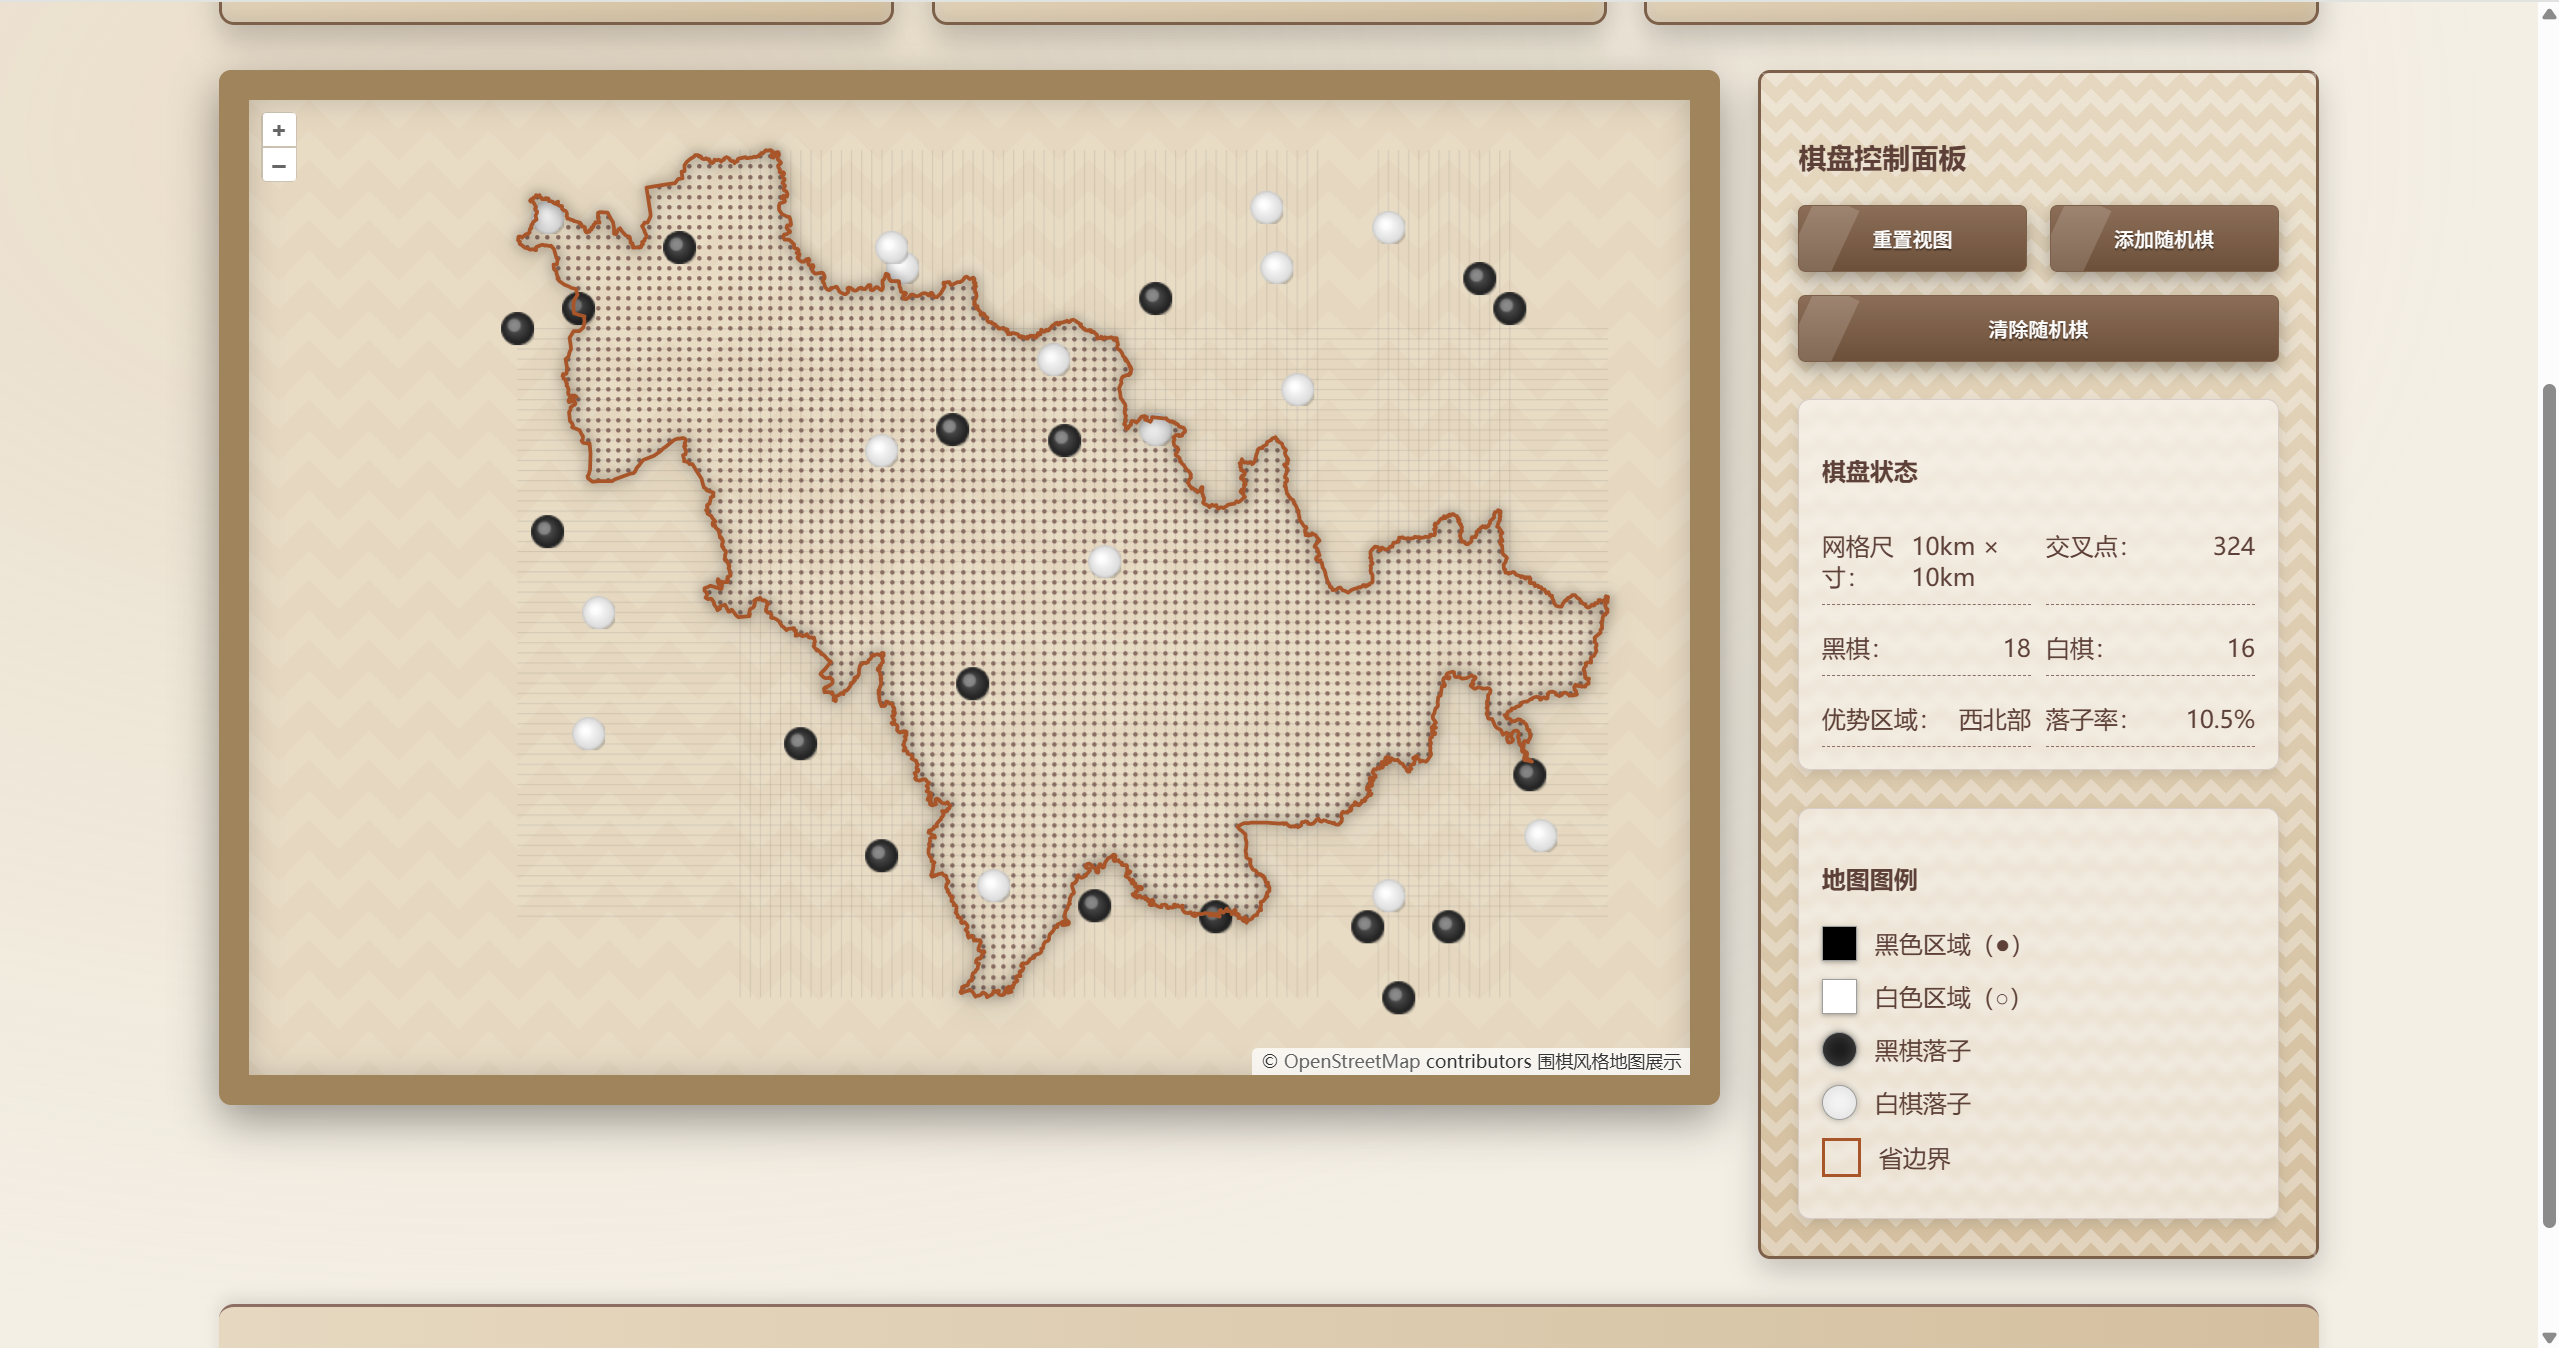Click the province boundary outline icon in legend
The width and height of the screenshot is (2559, 1348).
pyautogui.click(x=1840, y=1157)
